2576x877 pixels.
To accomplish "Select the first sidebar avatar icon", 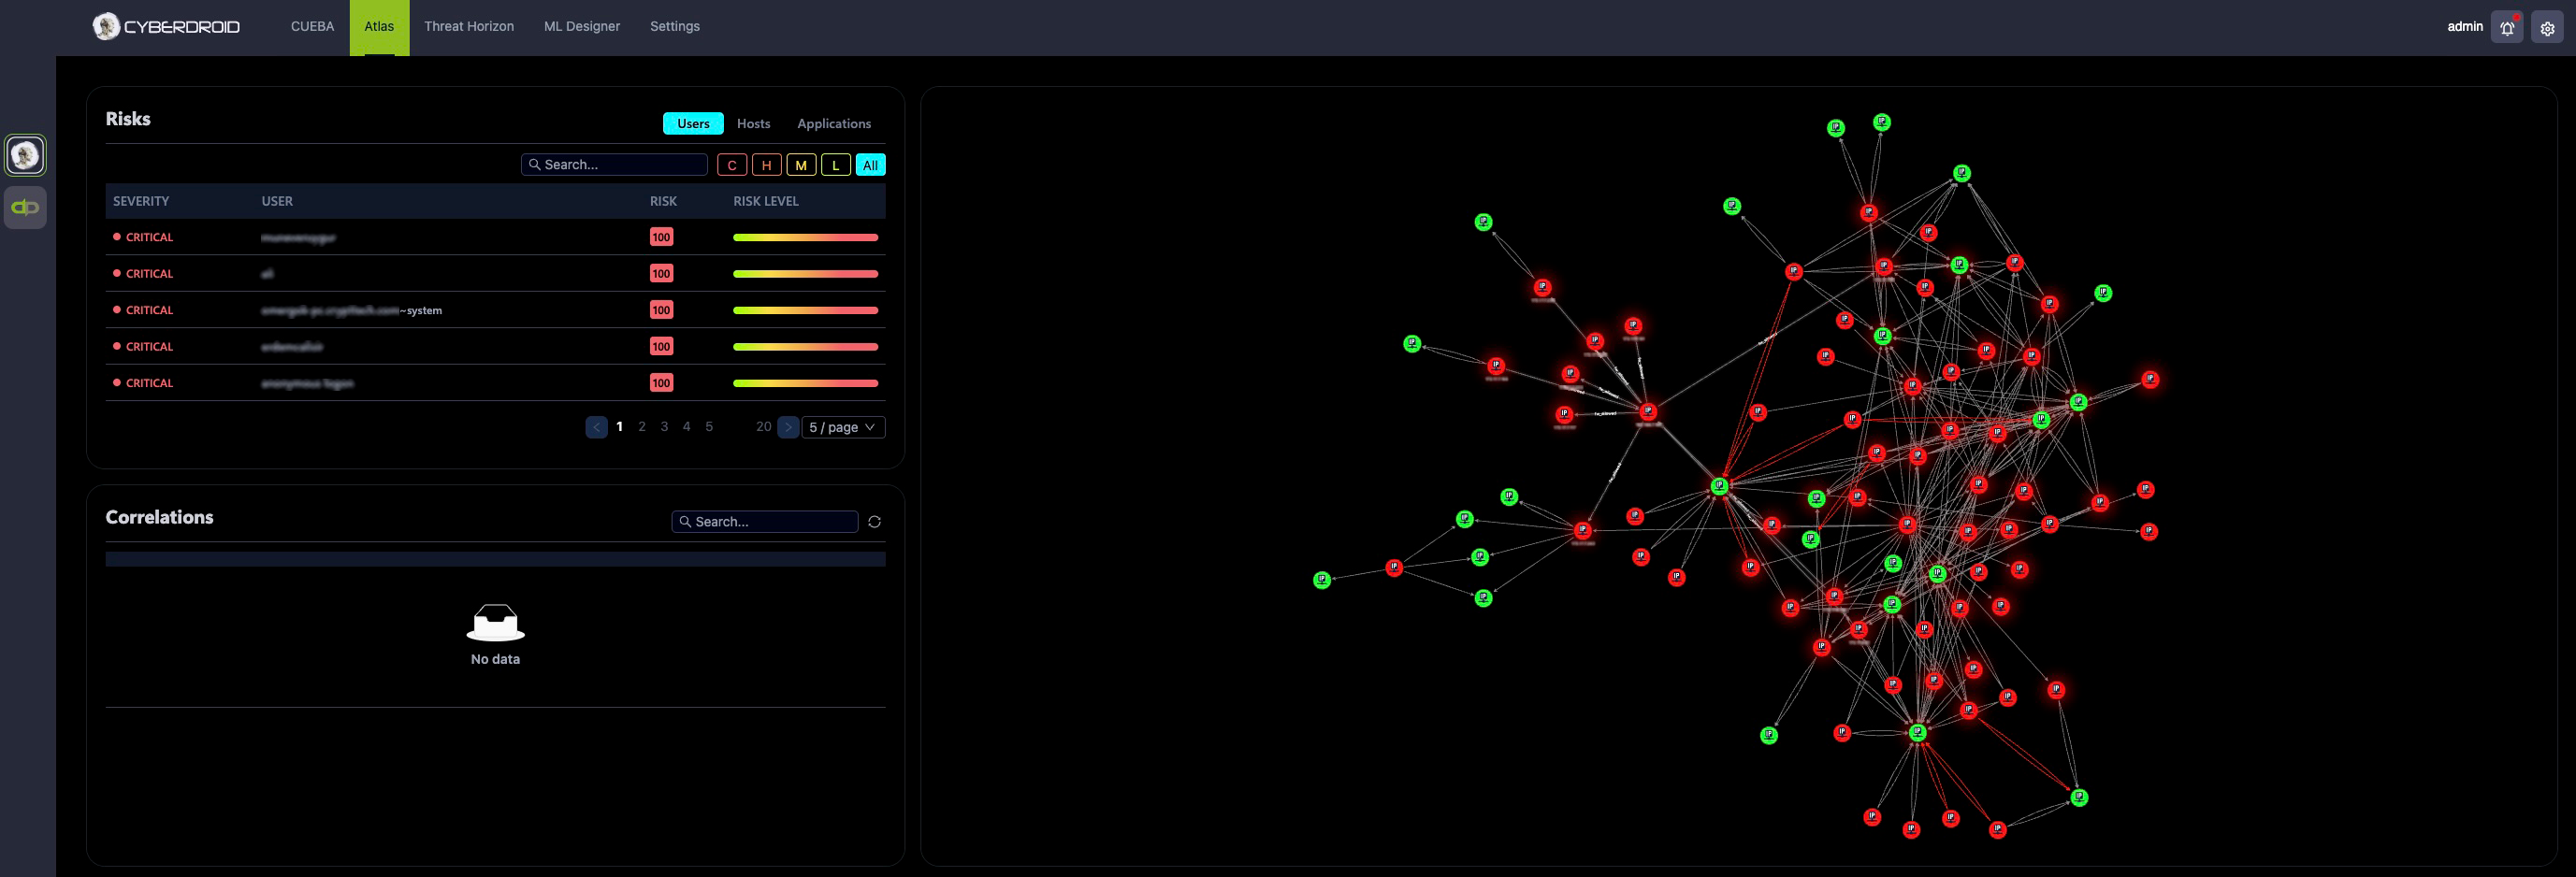I will tap(25, 155).
